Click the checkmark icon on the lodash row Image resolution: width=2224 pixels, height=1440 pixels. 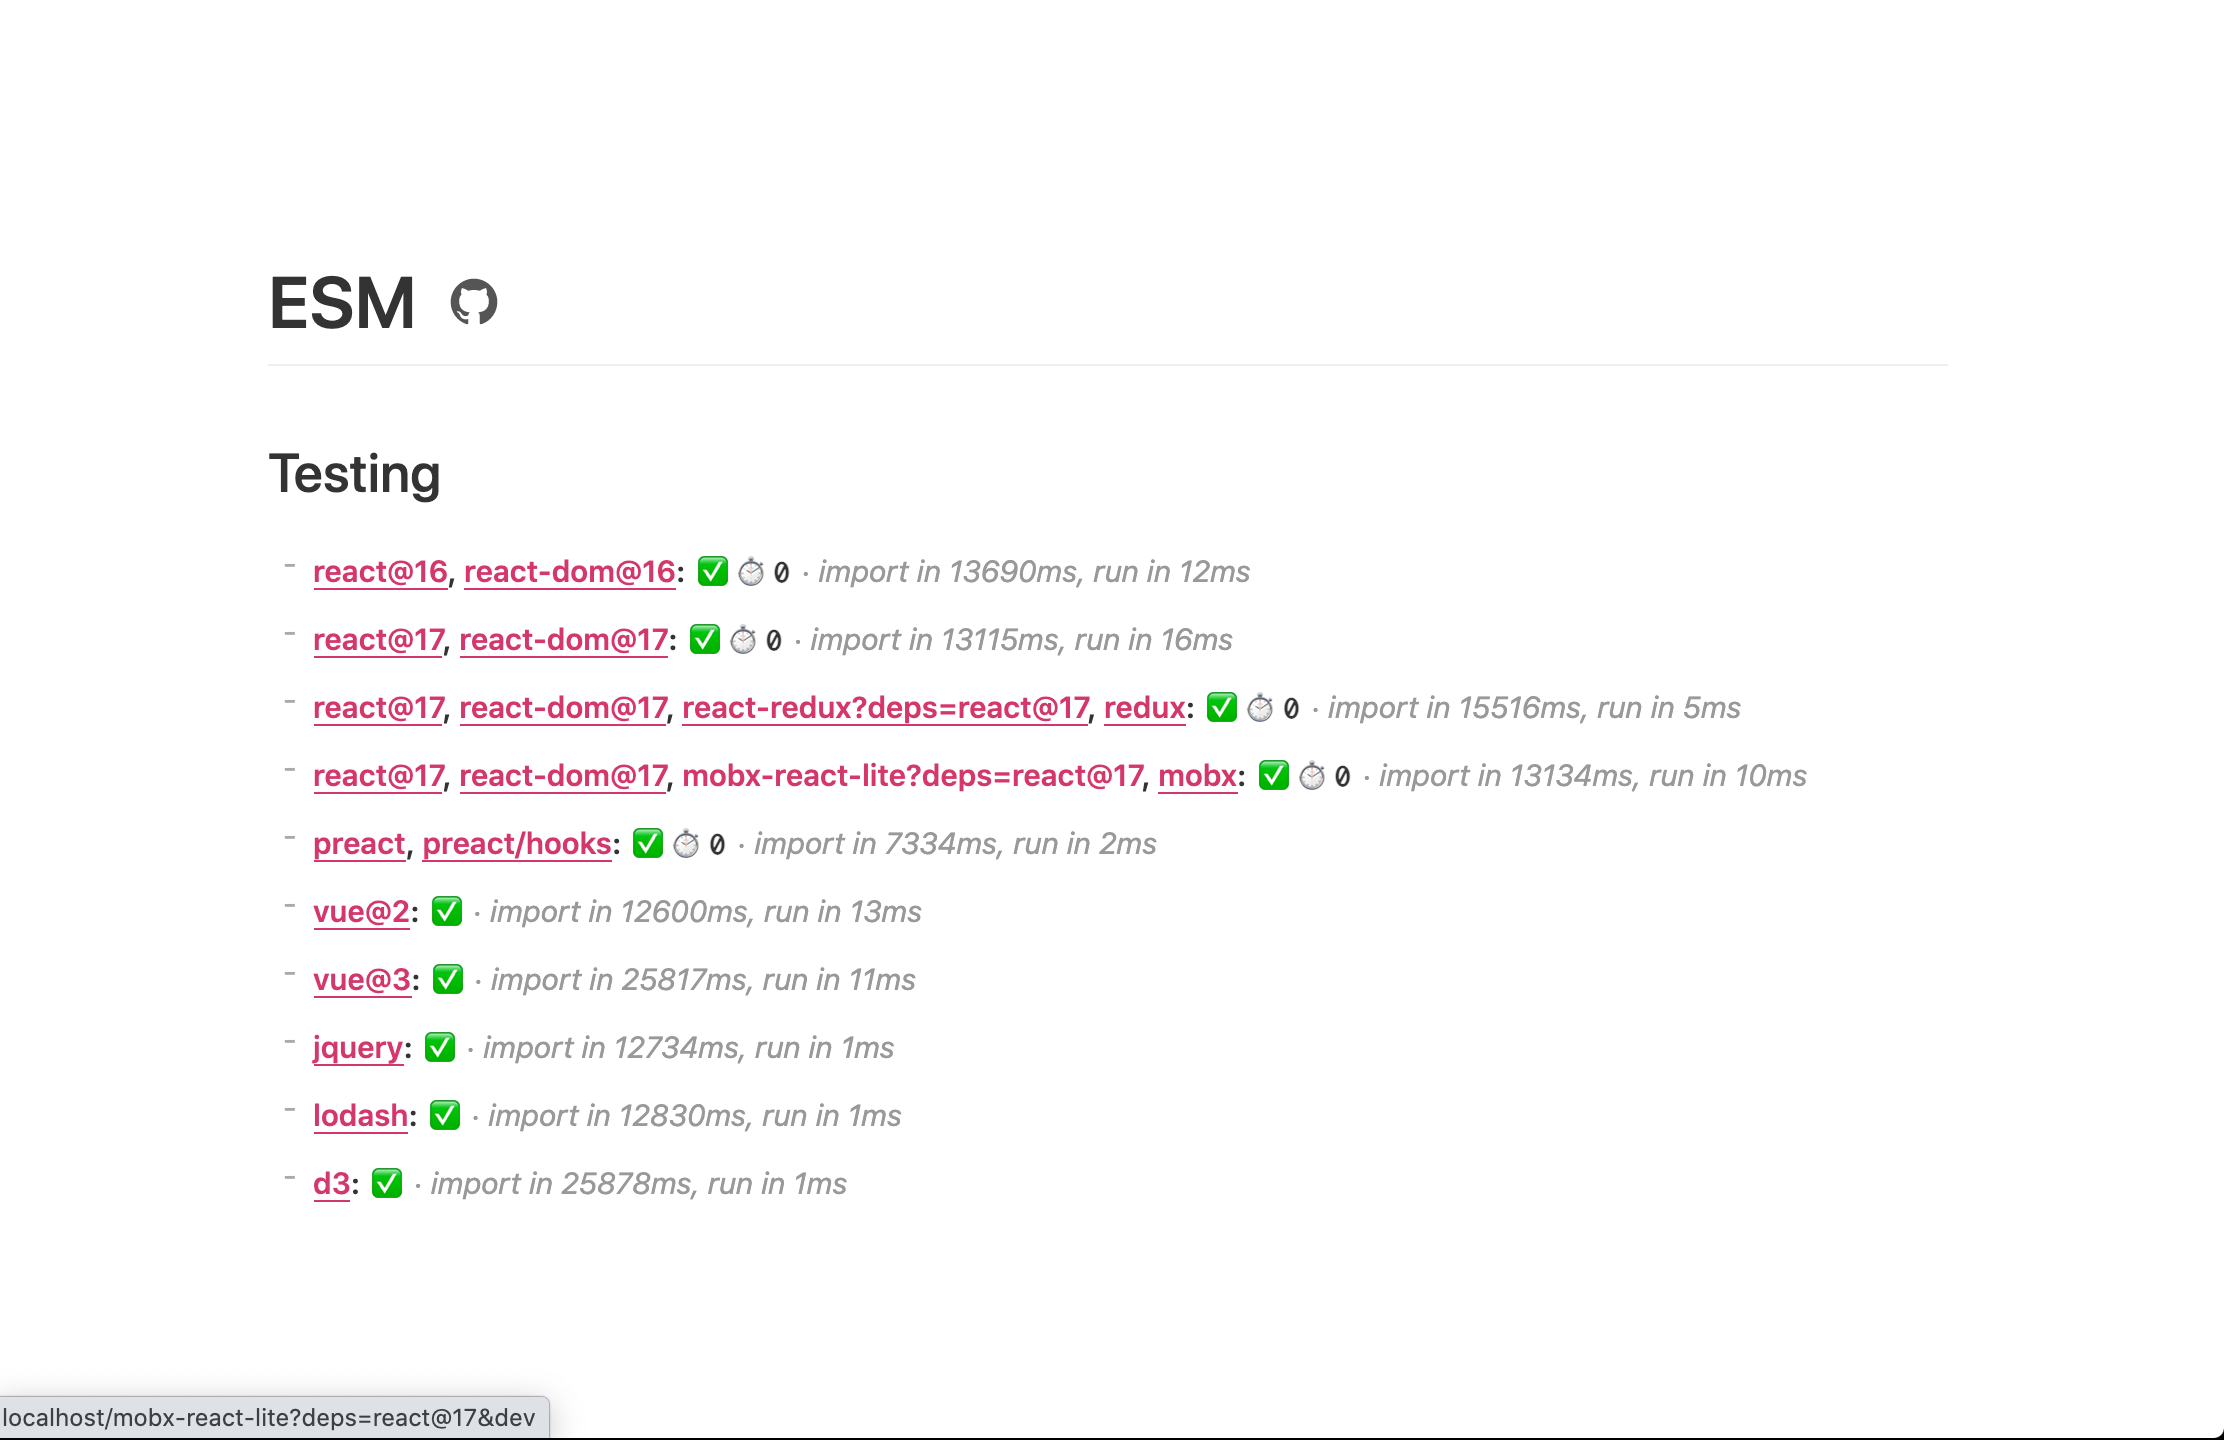446,1115
